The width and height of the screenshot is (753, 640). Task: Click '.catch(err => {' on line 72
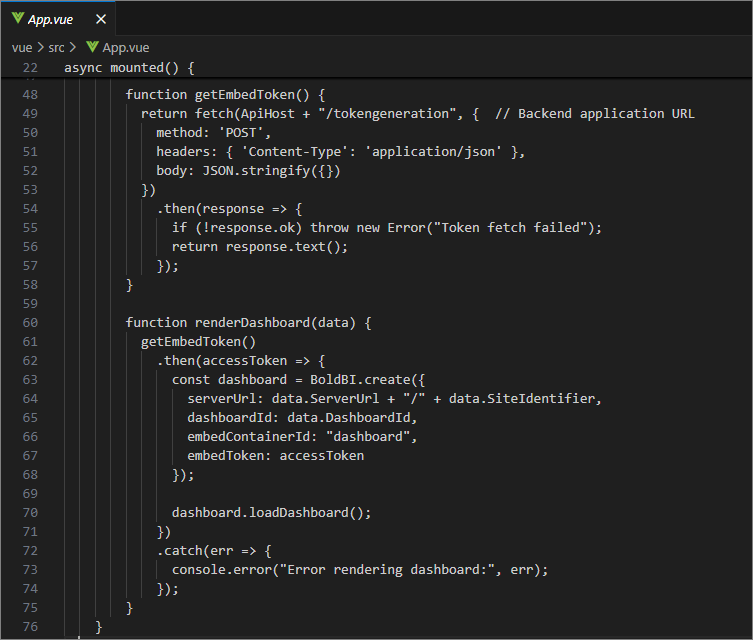tap(214, 551)
